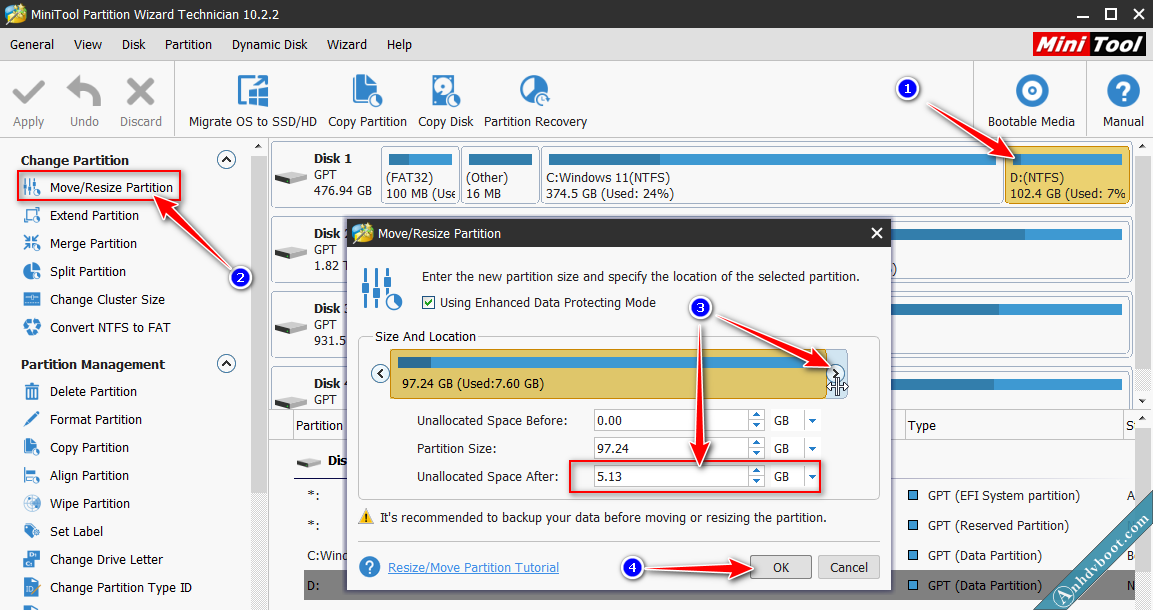Select the (Other) 16 MB partition block
The image size is (1153, 610).
pyautogui.click(x=500, y=175)
